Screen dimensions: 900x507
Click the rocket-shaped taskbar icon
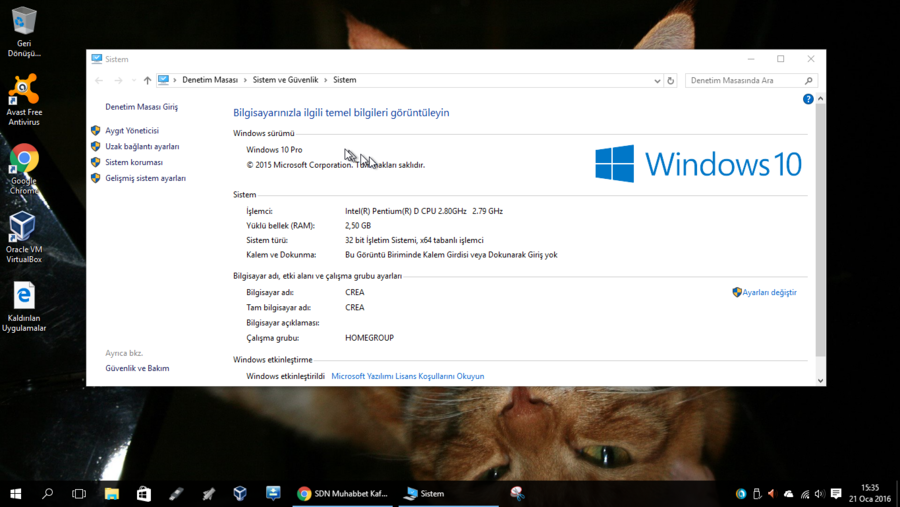[208, 494]
